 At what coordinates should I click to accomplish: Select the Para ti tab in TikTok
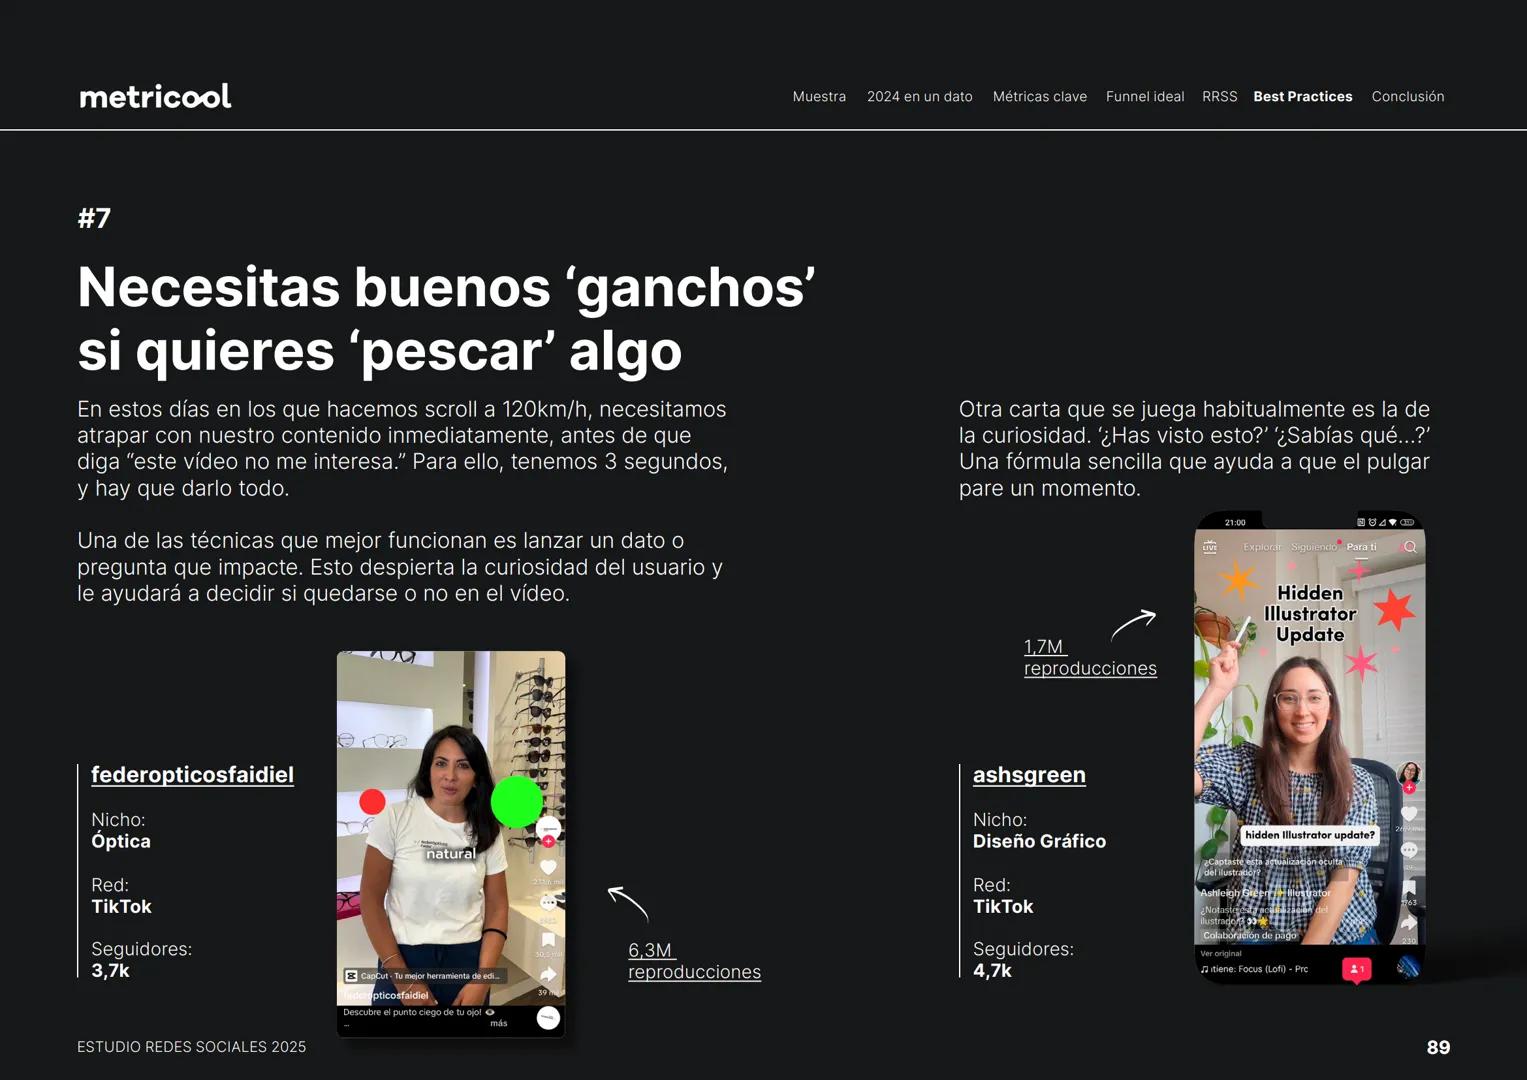pyautogui.click(x=1361, y=547)
